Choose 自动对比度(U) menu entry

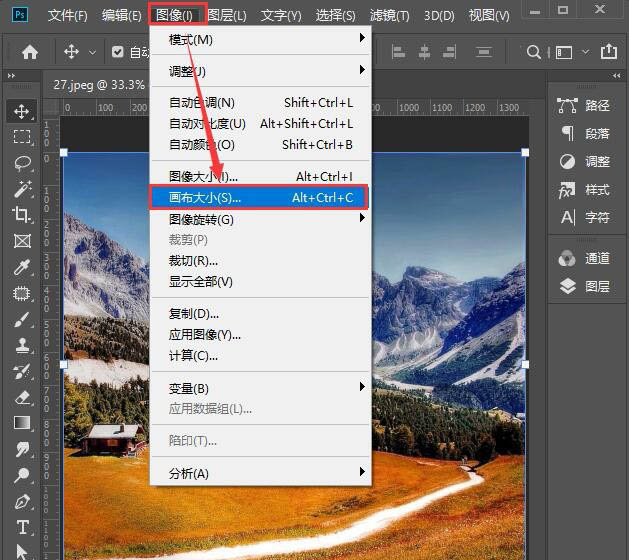(260, 123)
